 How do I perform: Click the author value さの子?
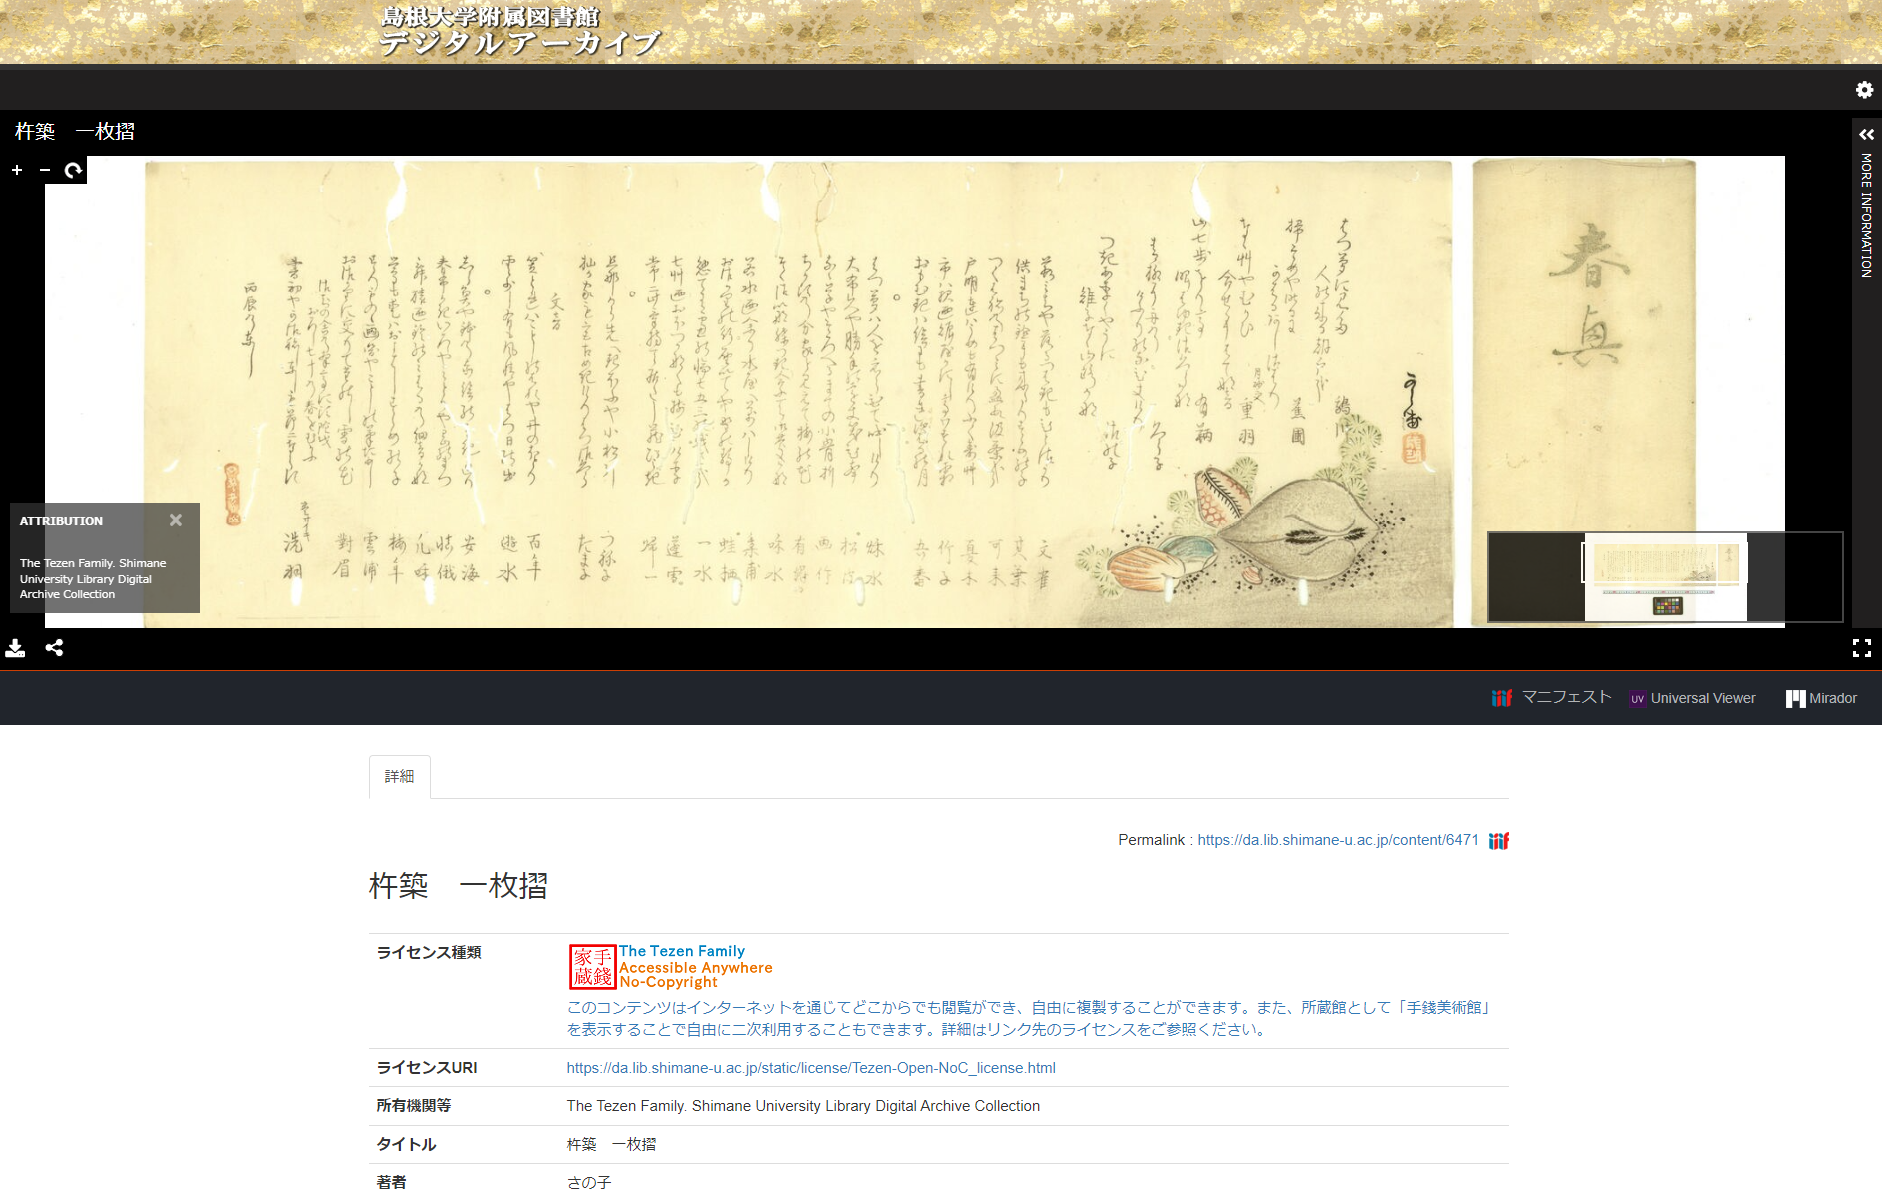click(x=589, y=1182)
